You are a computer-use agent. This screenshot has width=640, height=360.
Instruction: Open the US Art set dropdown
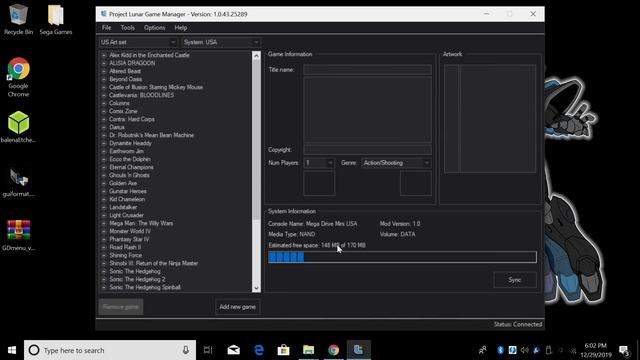coord(138,42)
